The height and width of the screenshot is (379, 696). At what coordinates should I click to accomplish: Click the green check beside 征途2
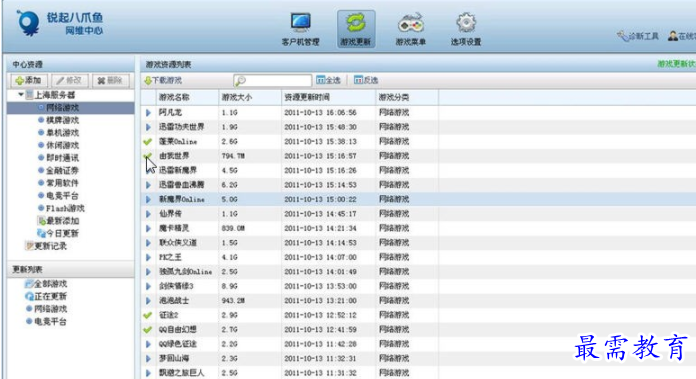[x=148, y=315]
